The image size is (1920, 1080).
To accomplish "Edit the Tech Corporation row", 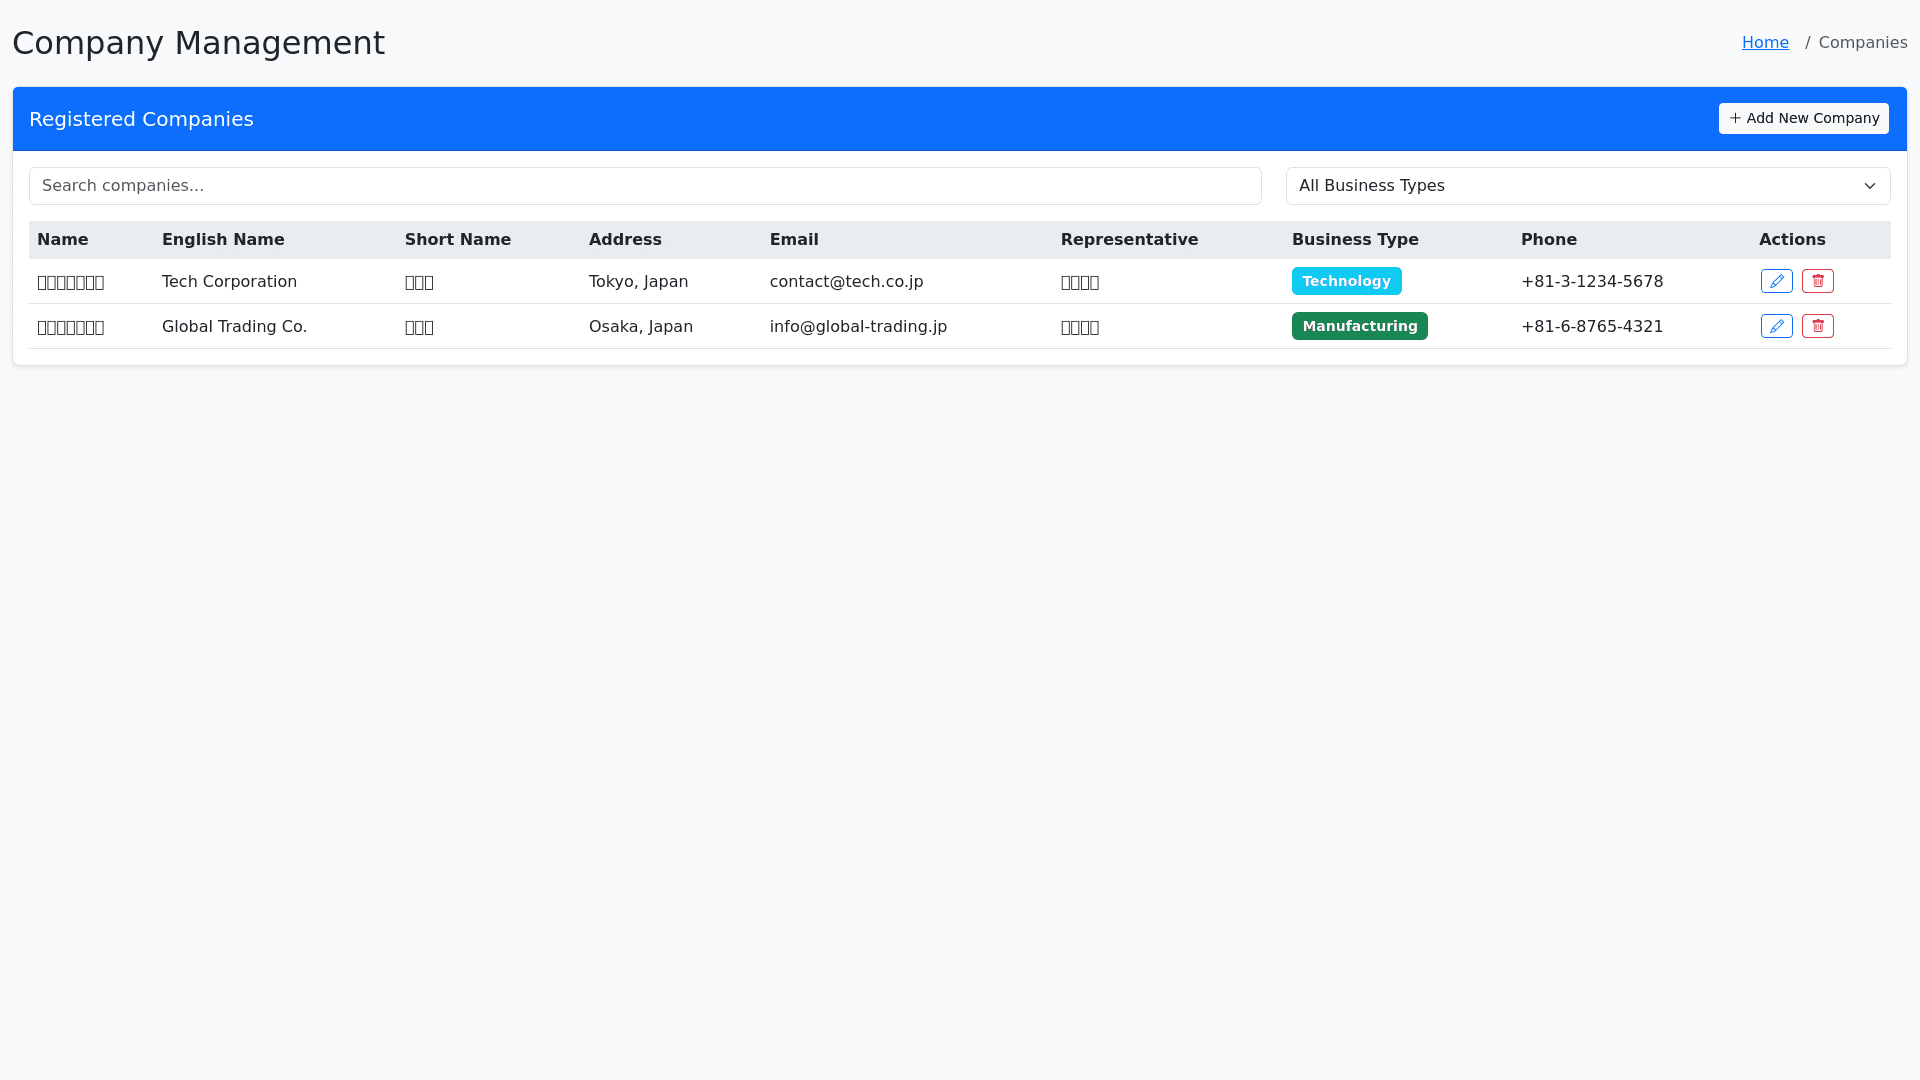I will pos(1776,281).
